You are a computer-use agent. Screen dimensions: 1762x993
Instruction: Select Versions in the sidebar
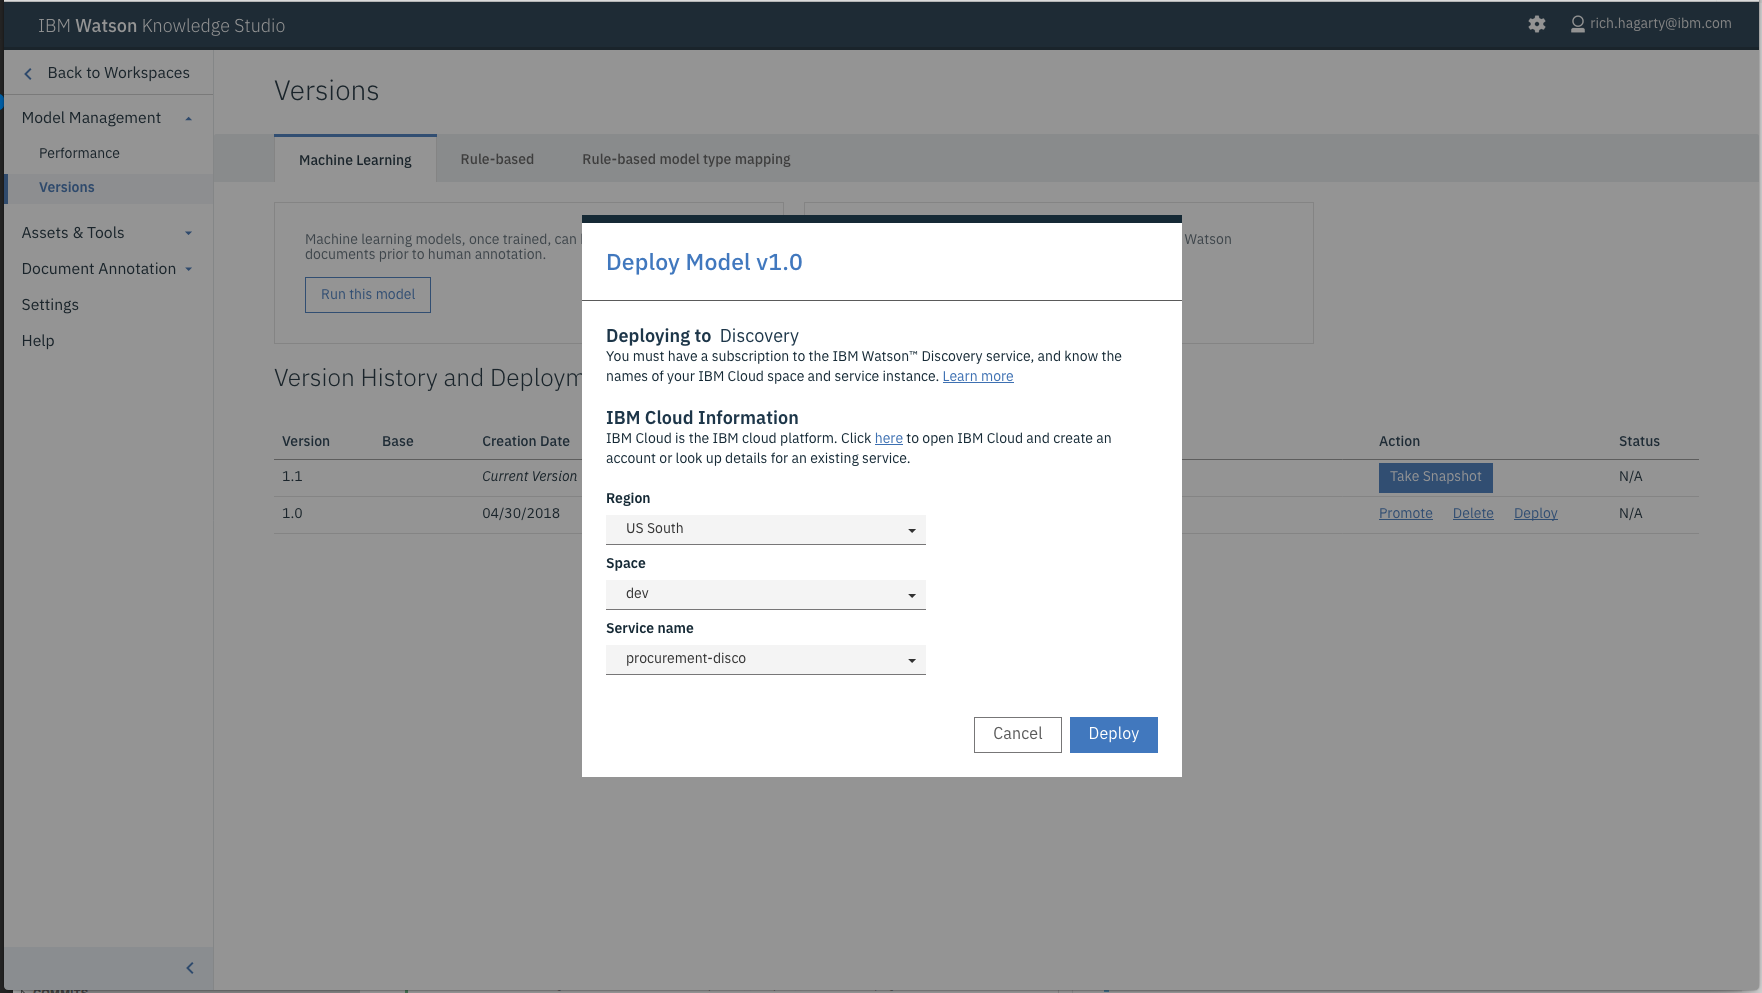(x=67, y=187)
